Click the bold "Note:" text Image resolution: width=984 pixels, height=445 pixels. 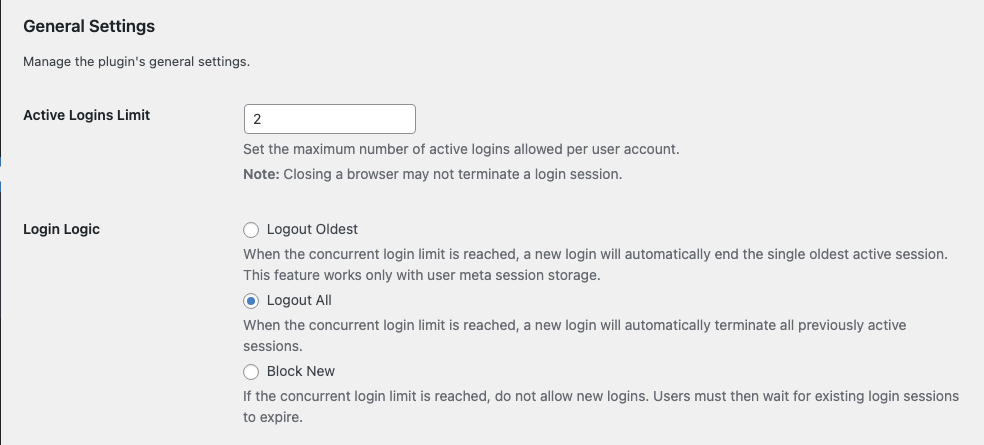[x=261, y=174]
